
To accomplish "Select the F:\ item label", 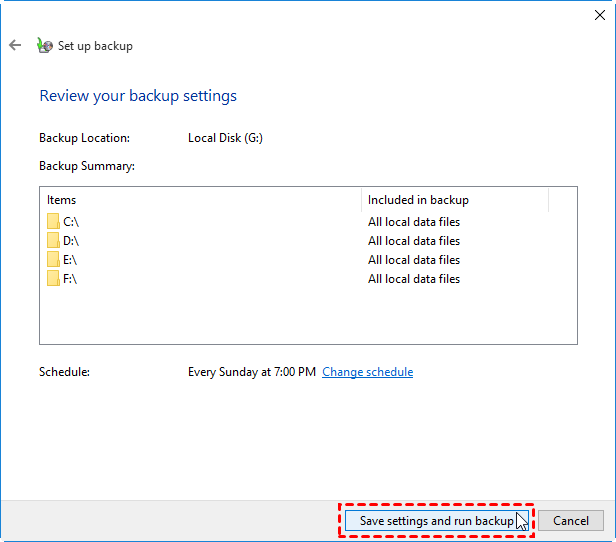I will click(x=70, y=279).
